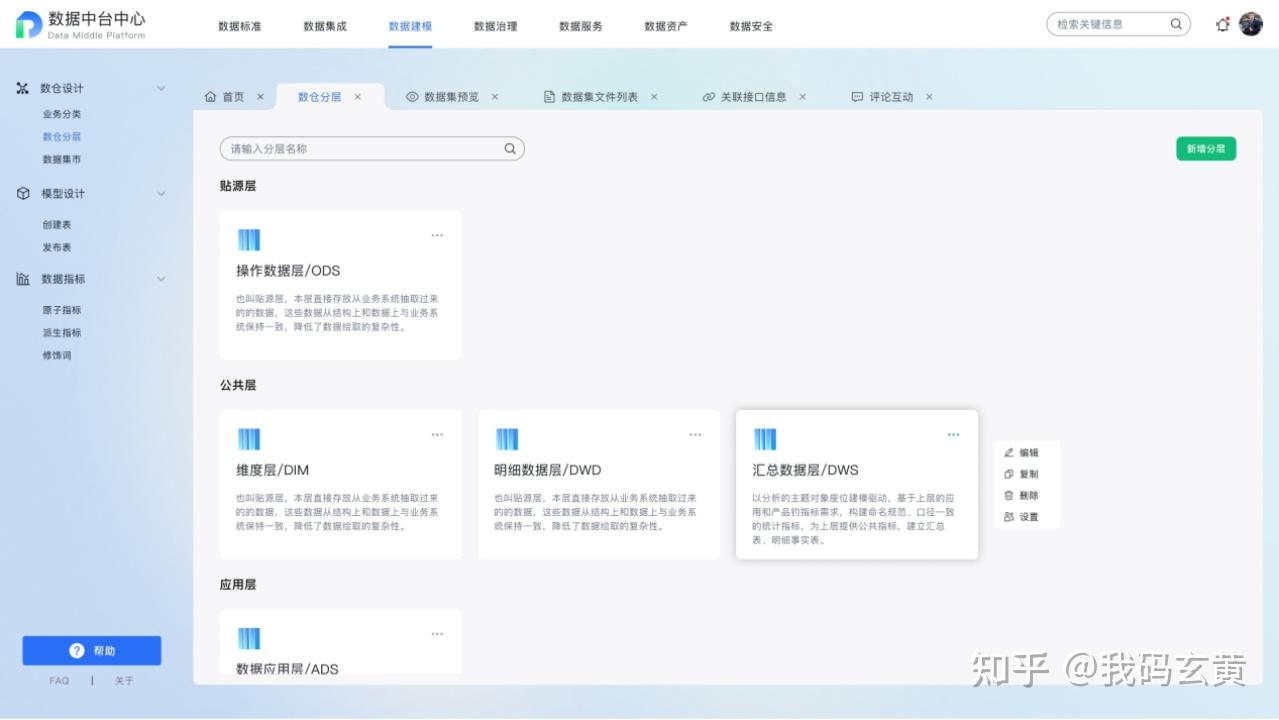This screenshot has width=1279, height=720.
Task: Collapse the 数据指标 sidebar group
Action: click(161, 279)
